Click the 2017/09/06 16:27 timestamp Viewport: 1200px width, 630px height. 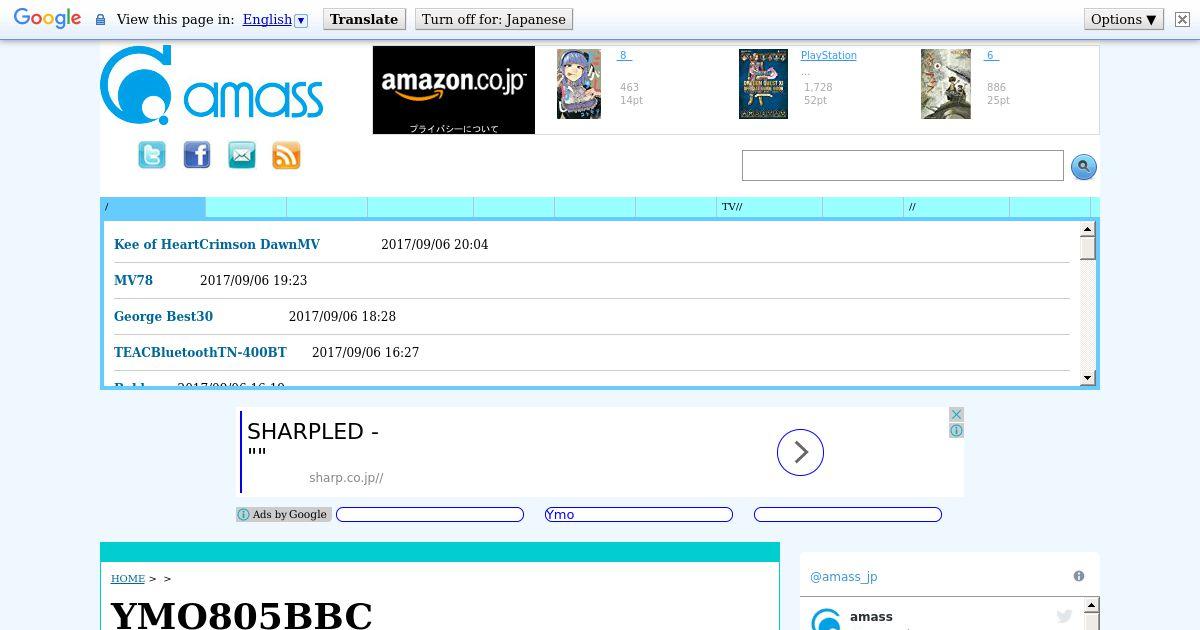pos(365,352)
